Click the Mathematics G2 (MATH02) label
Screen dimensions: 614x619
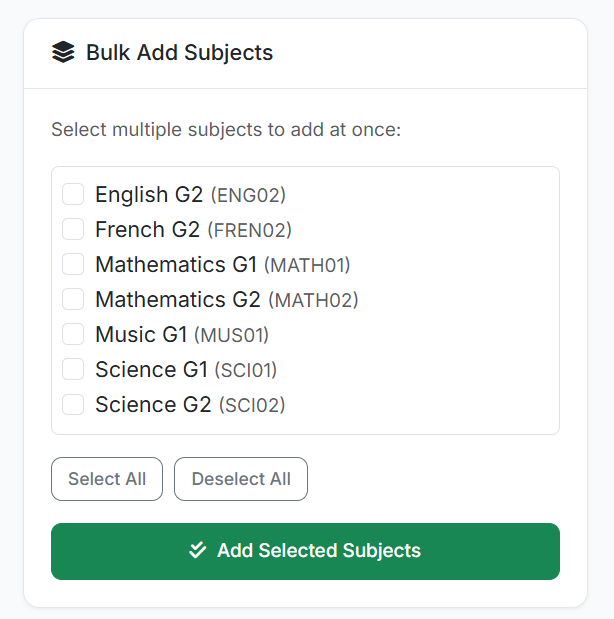(226, 299)
